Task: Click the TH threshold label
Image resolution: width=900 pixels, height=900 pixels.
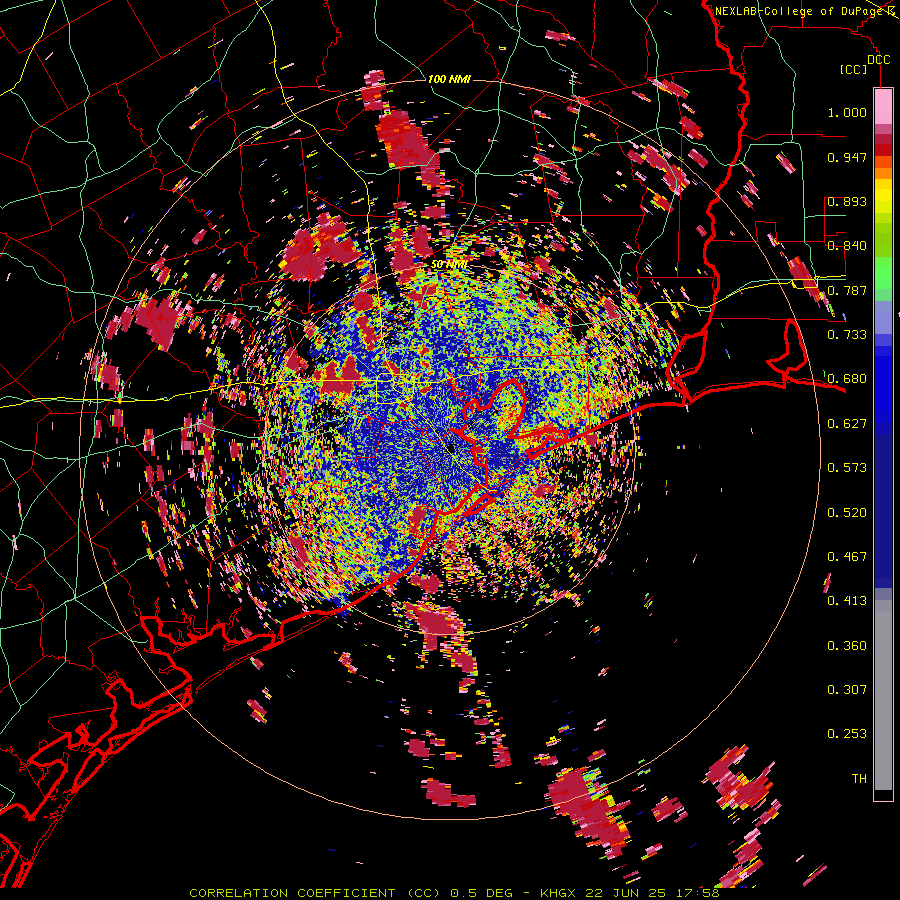Action: pyautogui.click(x=859, y=779)
